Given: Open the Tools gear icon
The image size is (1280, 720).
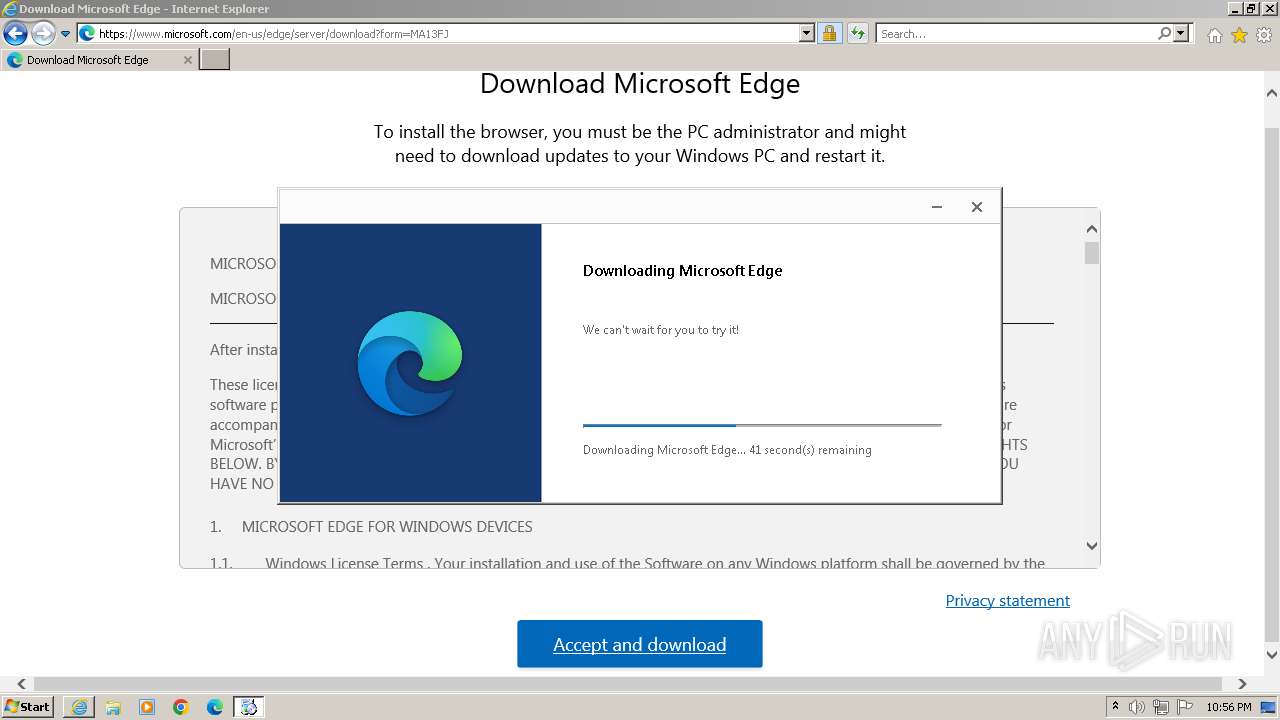Looking at the screenshot, I should [1264, 35].
